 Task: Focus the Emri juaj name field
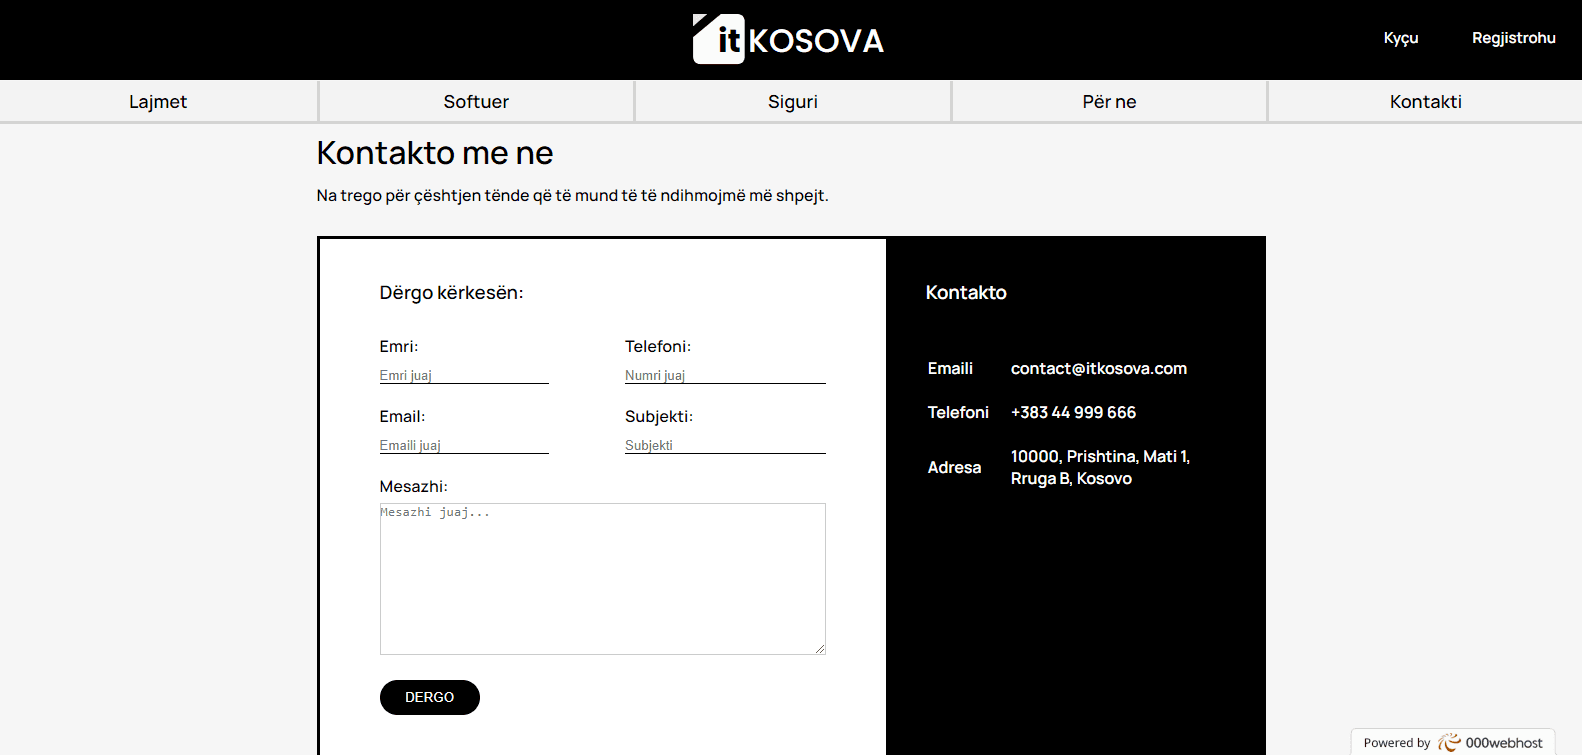click(464, 375)
